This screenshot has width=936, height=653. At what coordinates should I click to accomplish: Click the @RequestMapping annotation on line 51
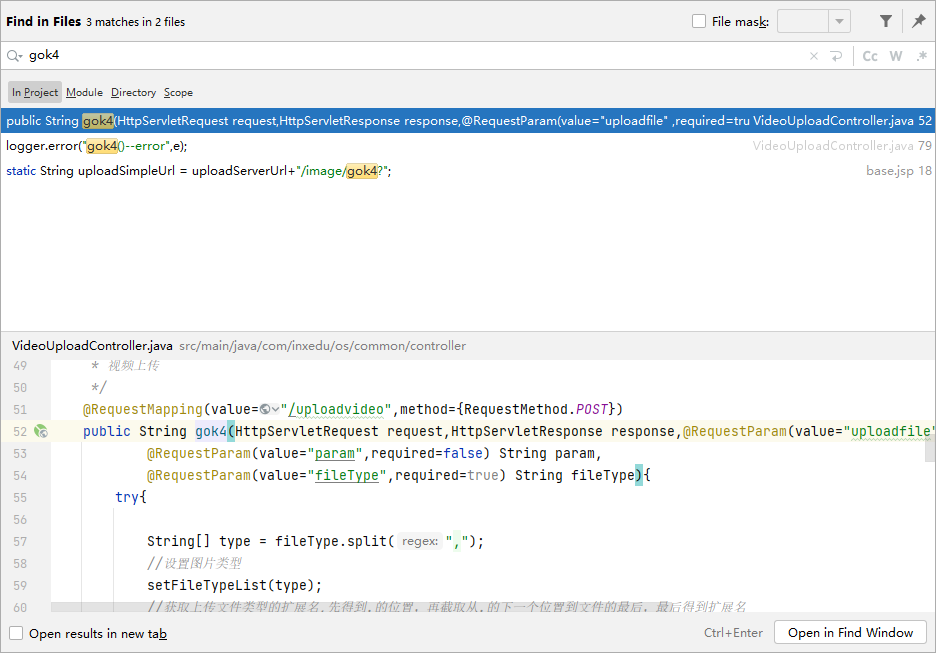click(143, 409)
